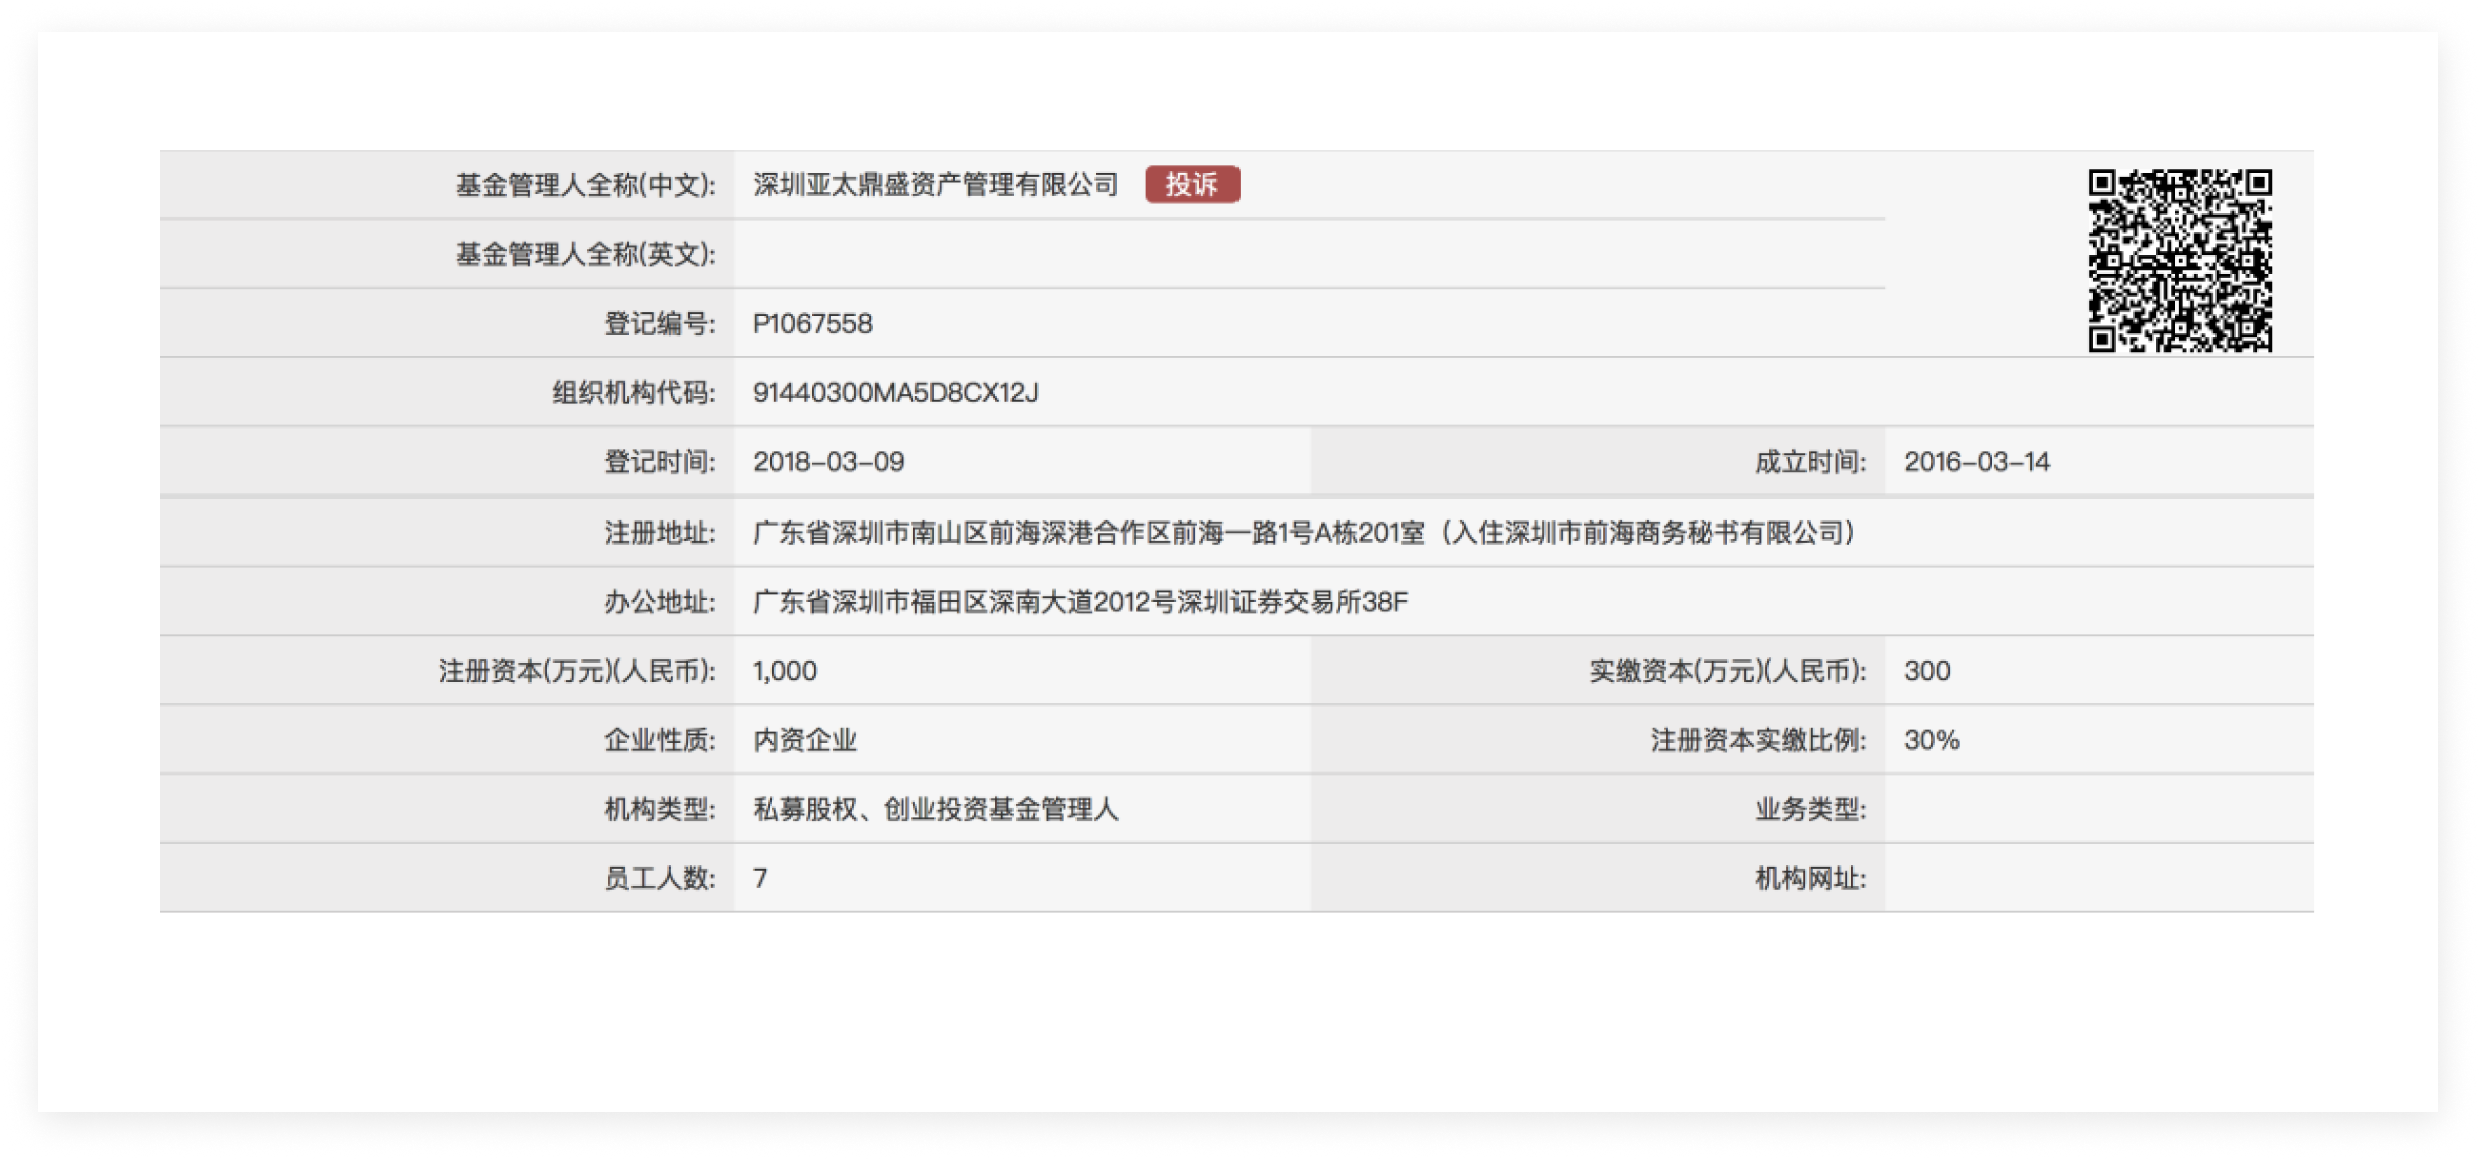2480x1160 pixels.
Task: Click enterprise nature value 内资企业
Action: click(805, 740)
